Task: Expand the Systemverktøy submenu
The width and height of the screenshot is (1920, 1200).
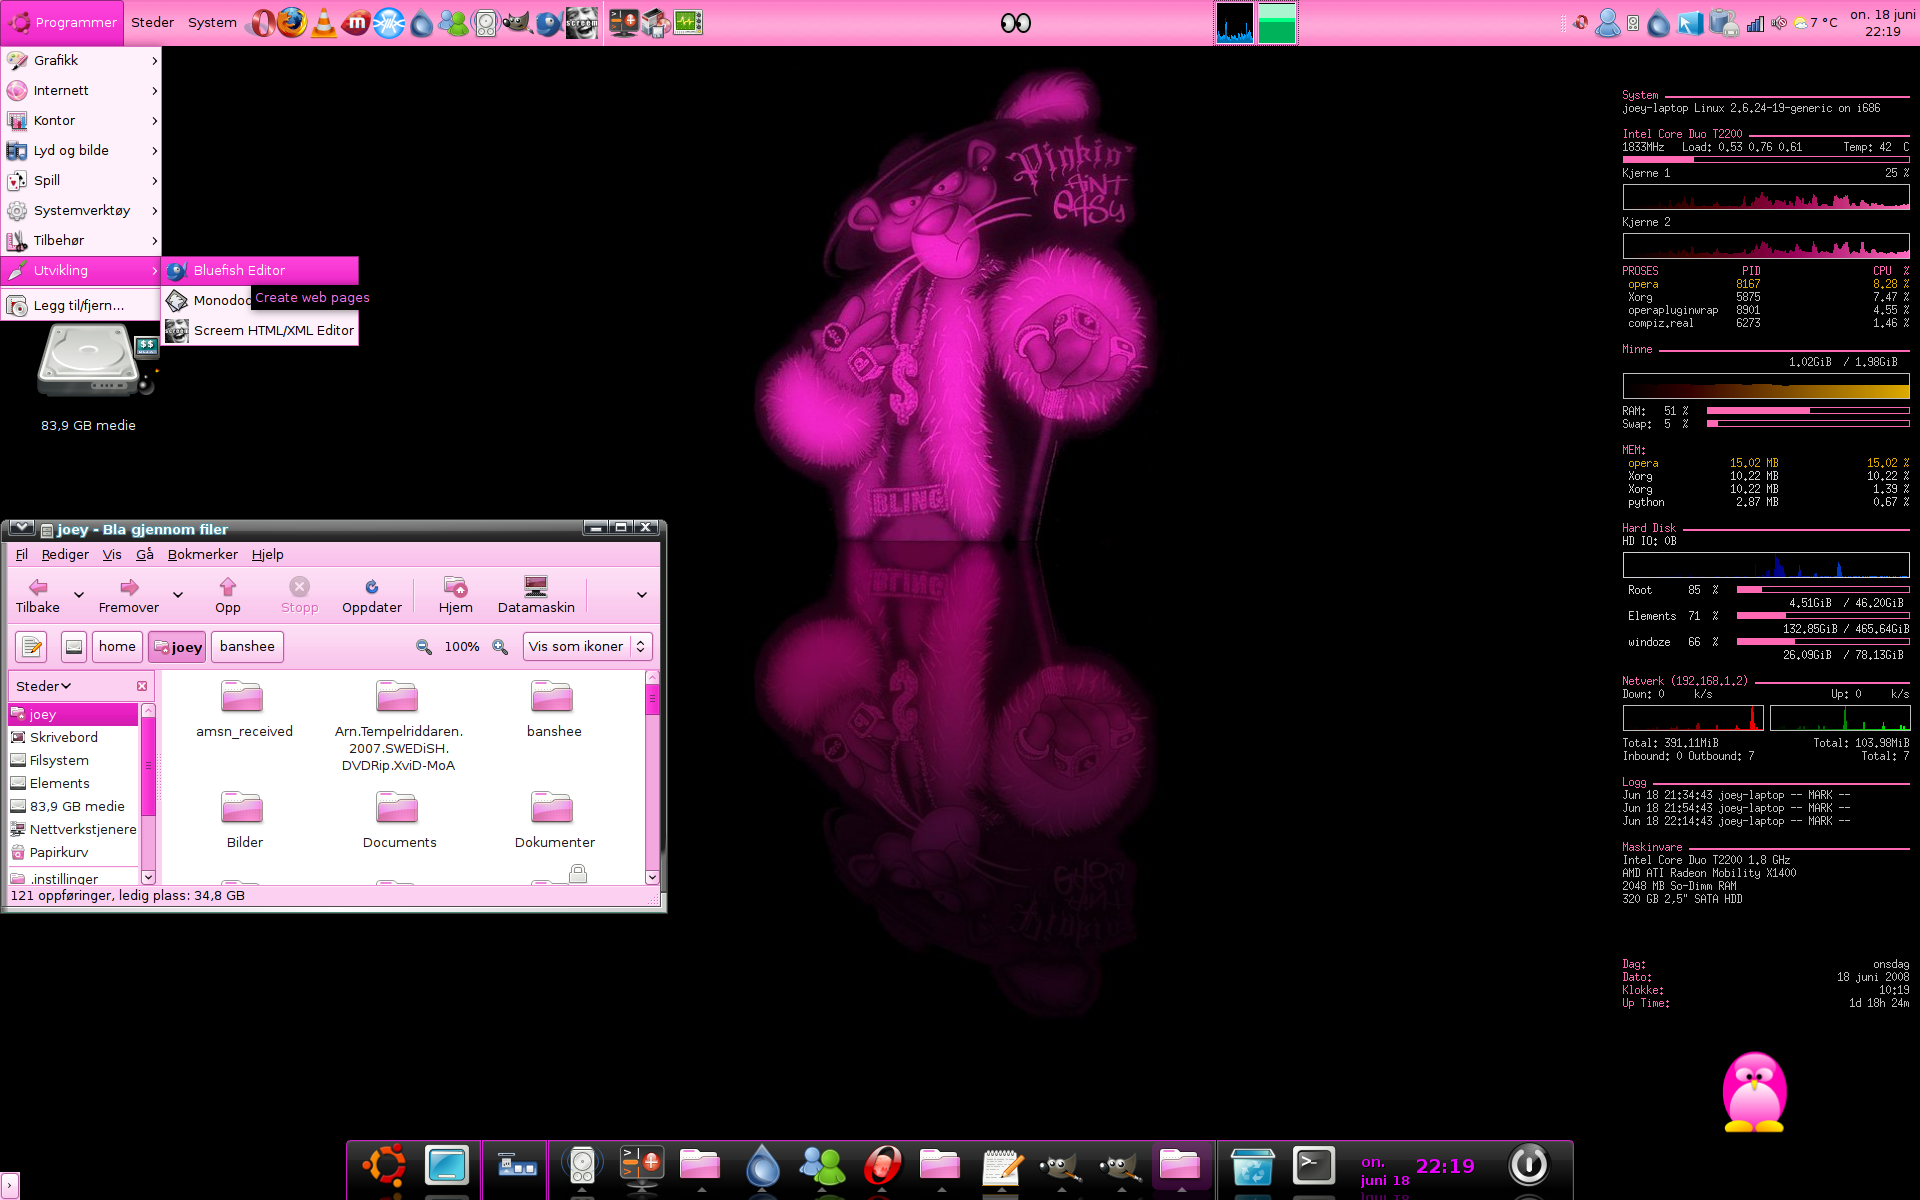Action: pos(82,210)
